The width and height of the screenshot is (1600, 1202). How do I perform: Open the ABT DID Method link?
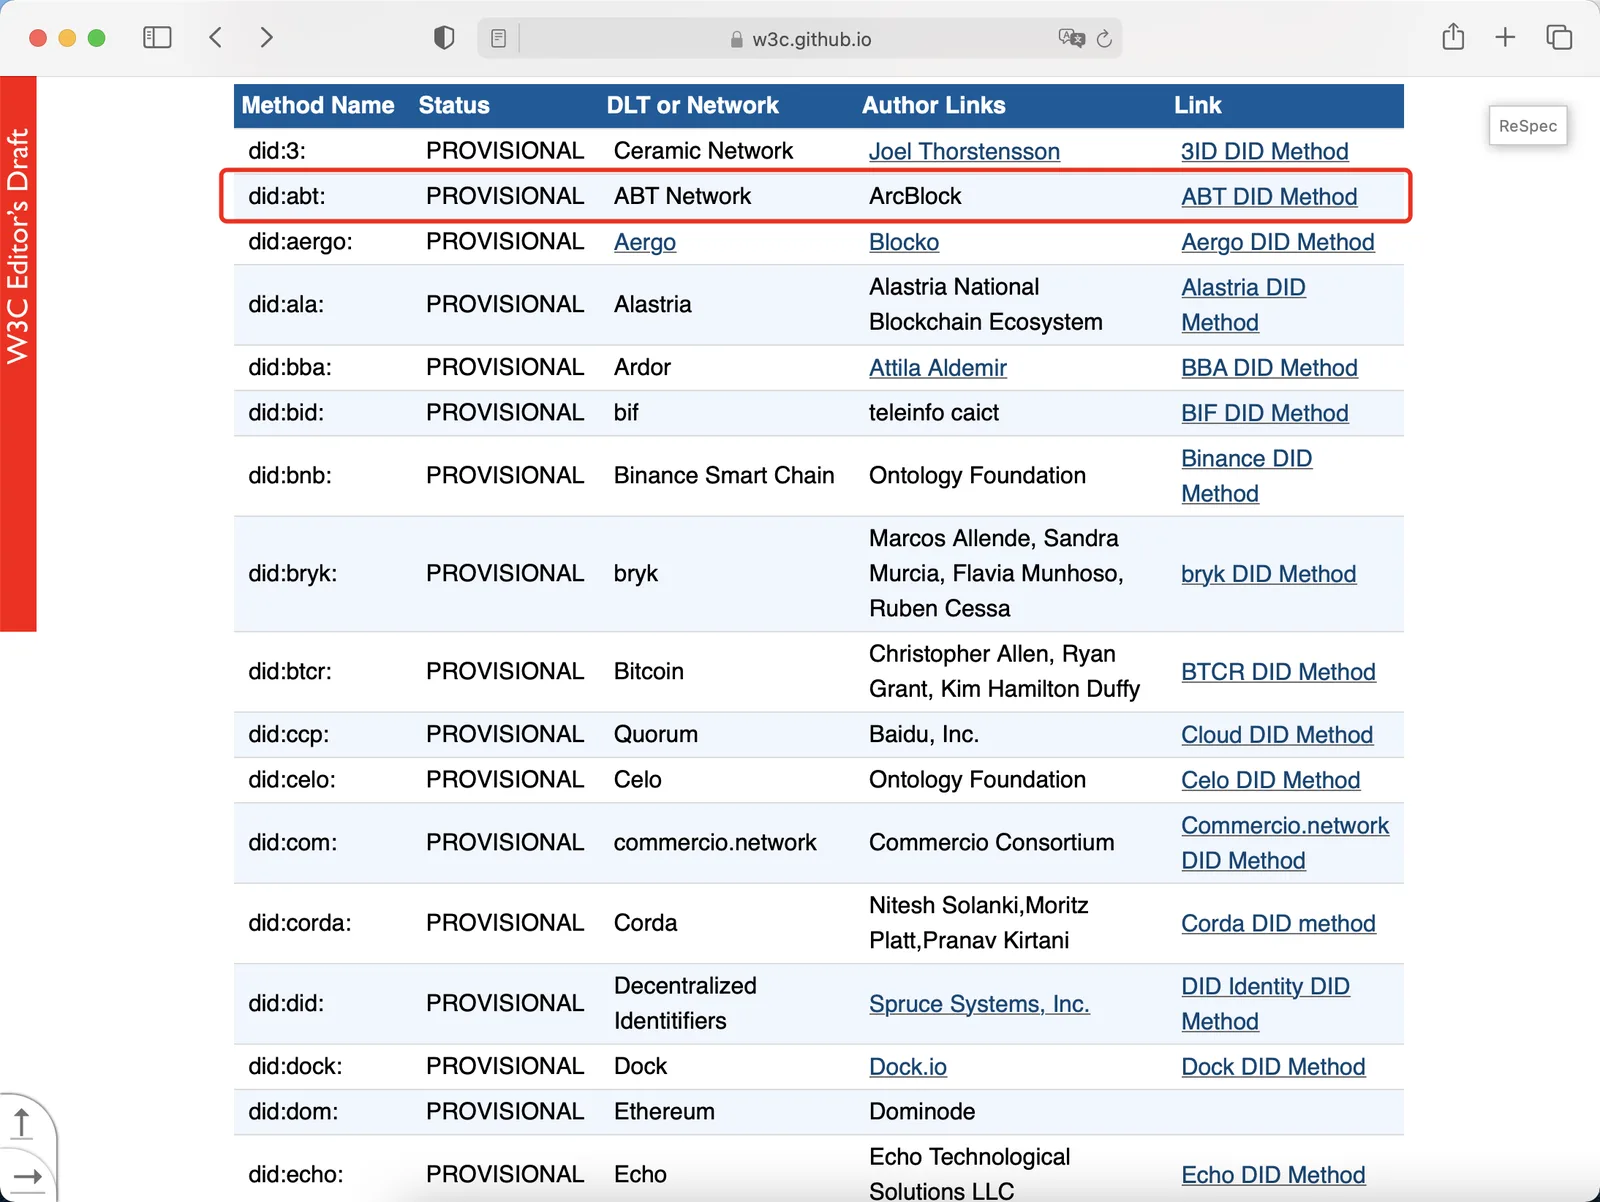click(1269, 197)
